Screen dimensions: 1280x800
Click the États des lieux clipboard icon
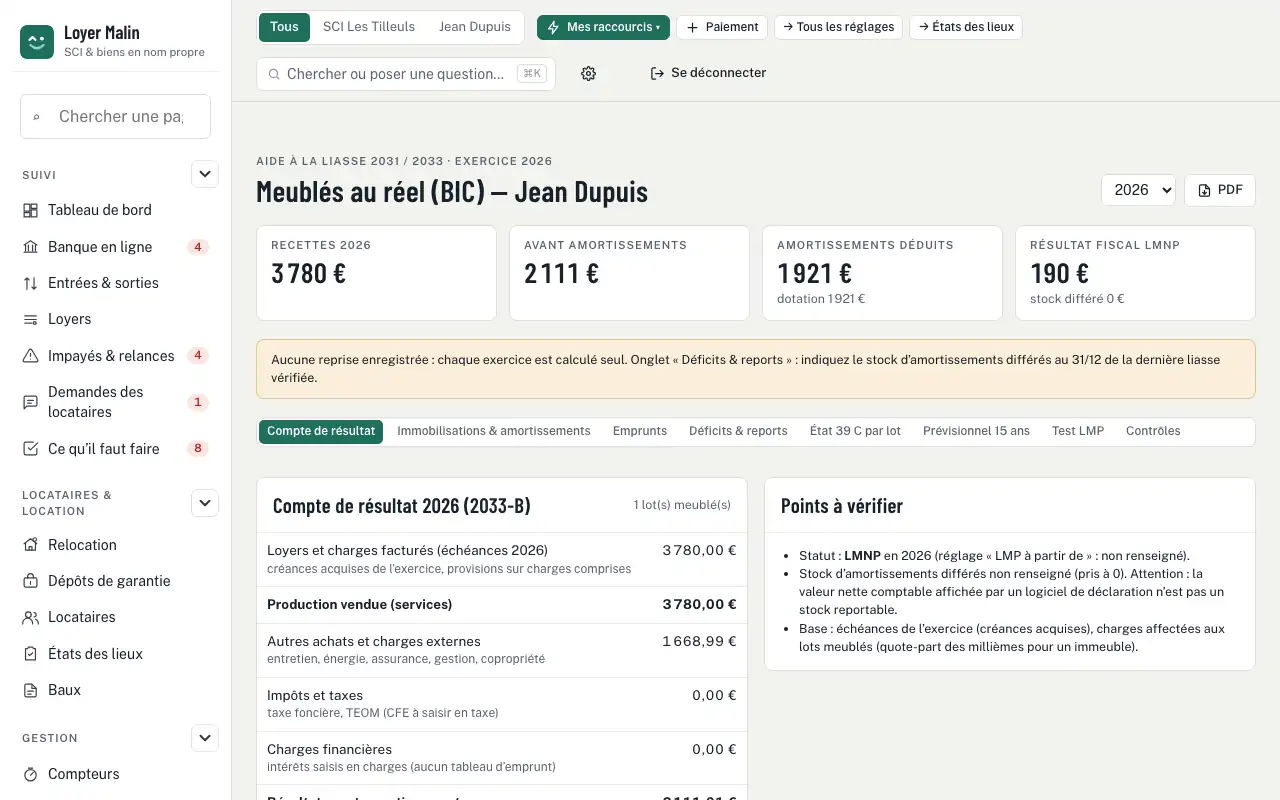pos(31,654)
